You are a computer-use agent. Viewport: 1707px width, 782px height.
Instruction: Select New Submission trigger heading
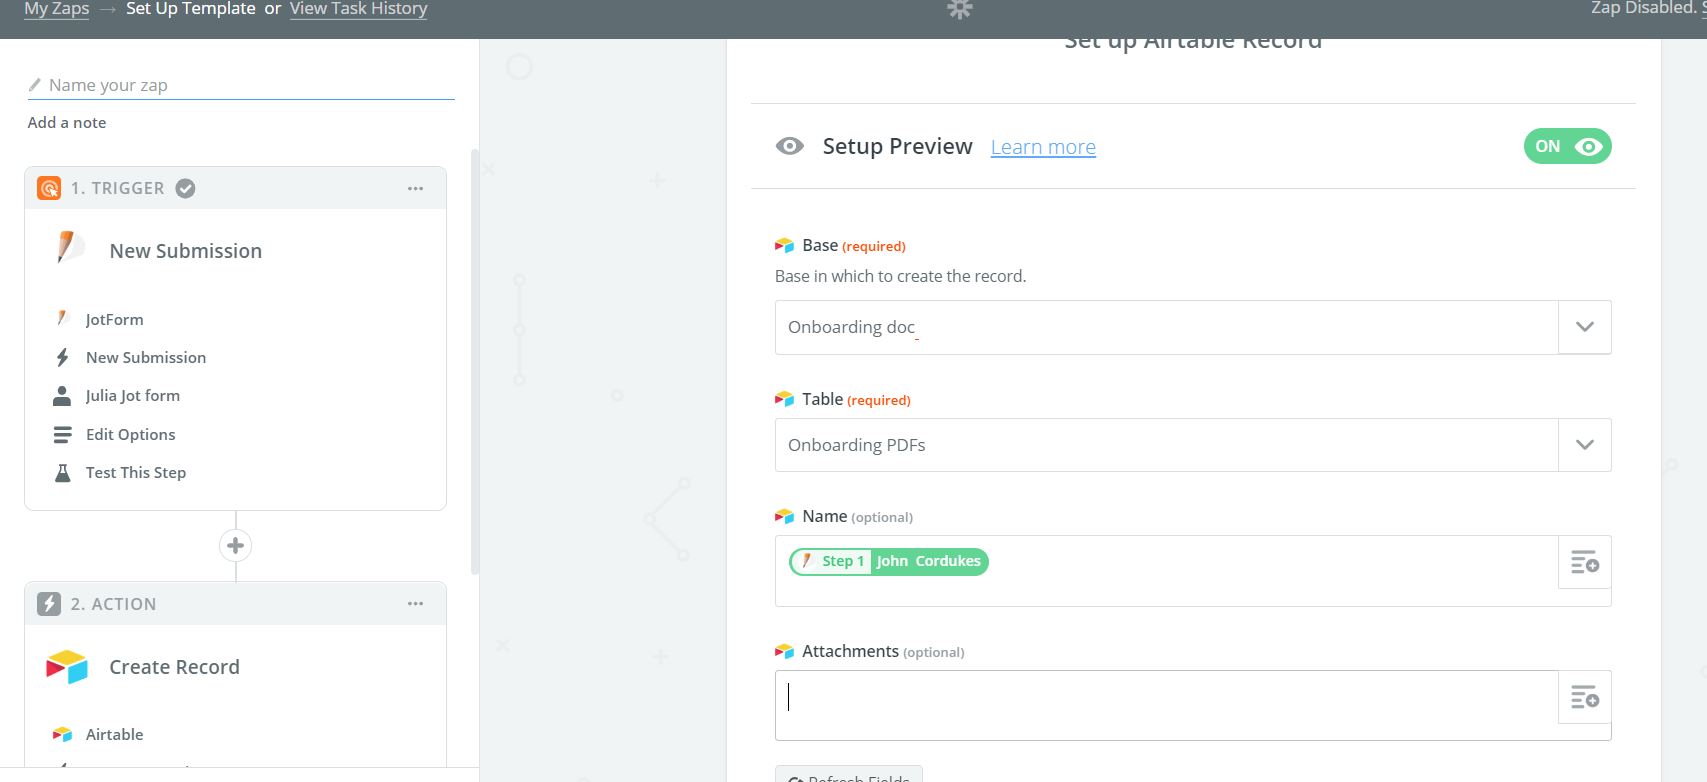click(186, 251)
